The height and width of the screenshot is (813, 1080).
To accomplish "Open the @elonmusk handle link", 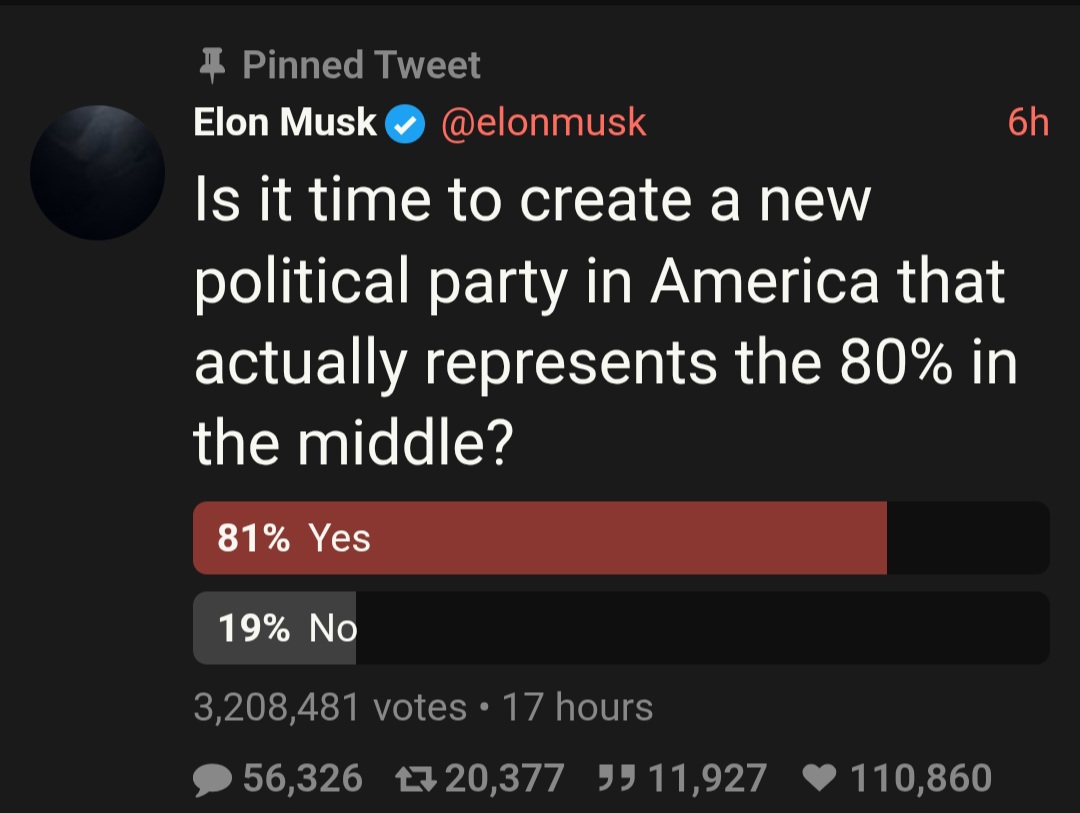I will click(x=543, y=123).
